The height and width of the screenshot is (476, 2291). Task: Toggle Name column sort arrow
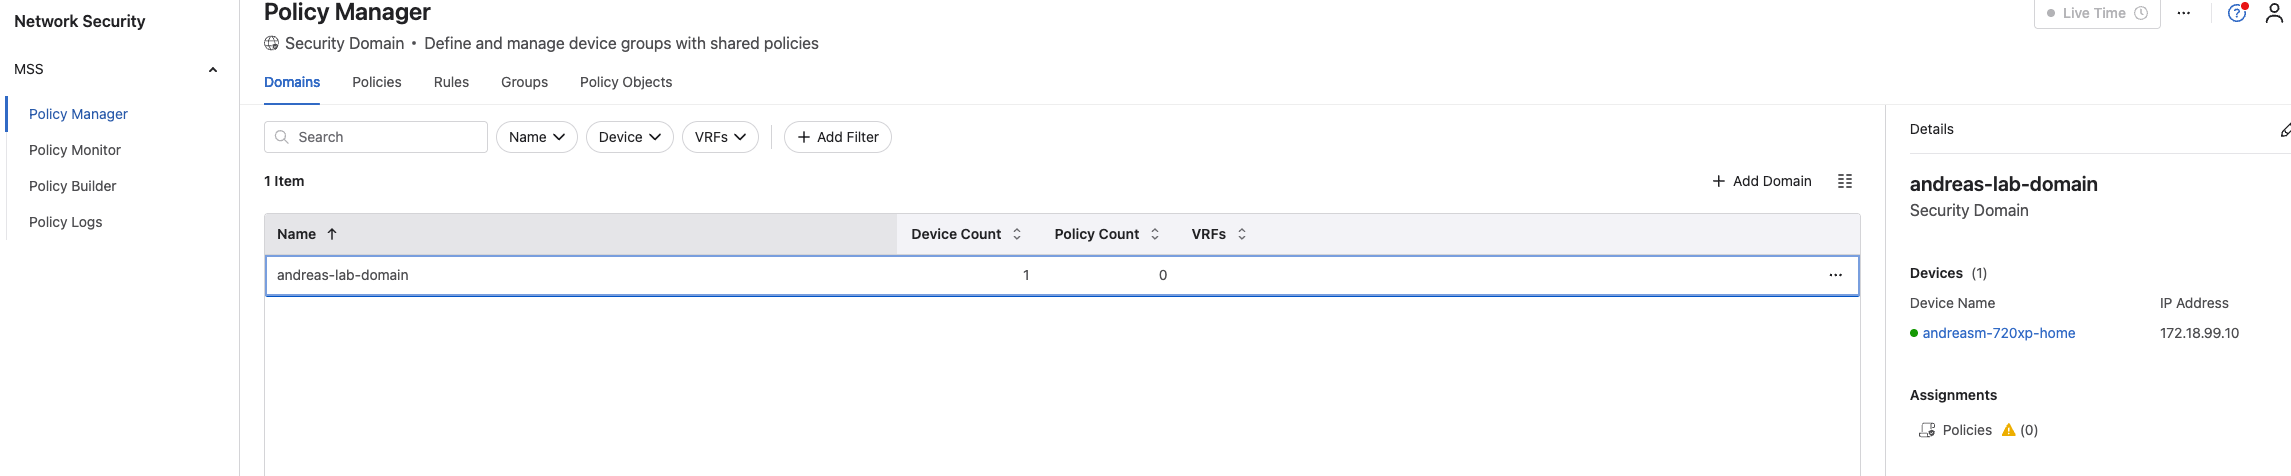[332, 234]
